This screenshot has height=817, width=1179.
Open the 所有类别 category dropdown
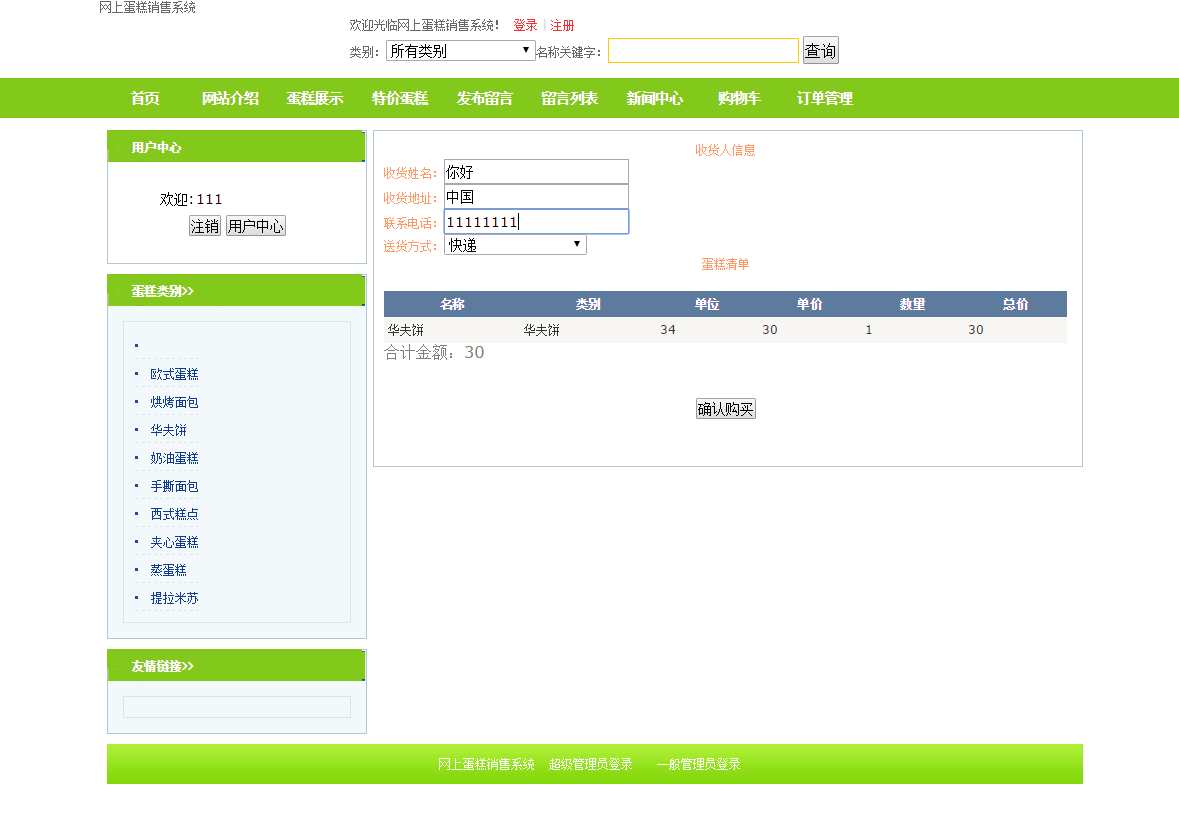pyautogui.click(x=460, y=51)
